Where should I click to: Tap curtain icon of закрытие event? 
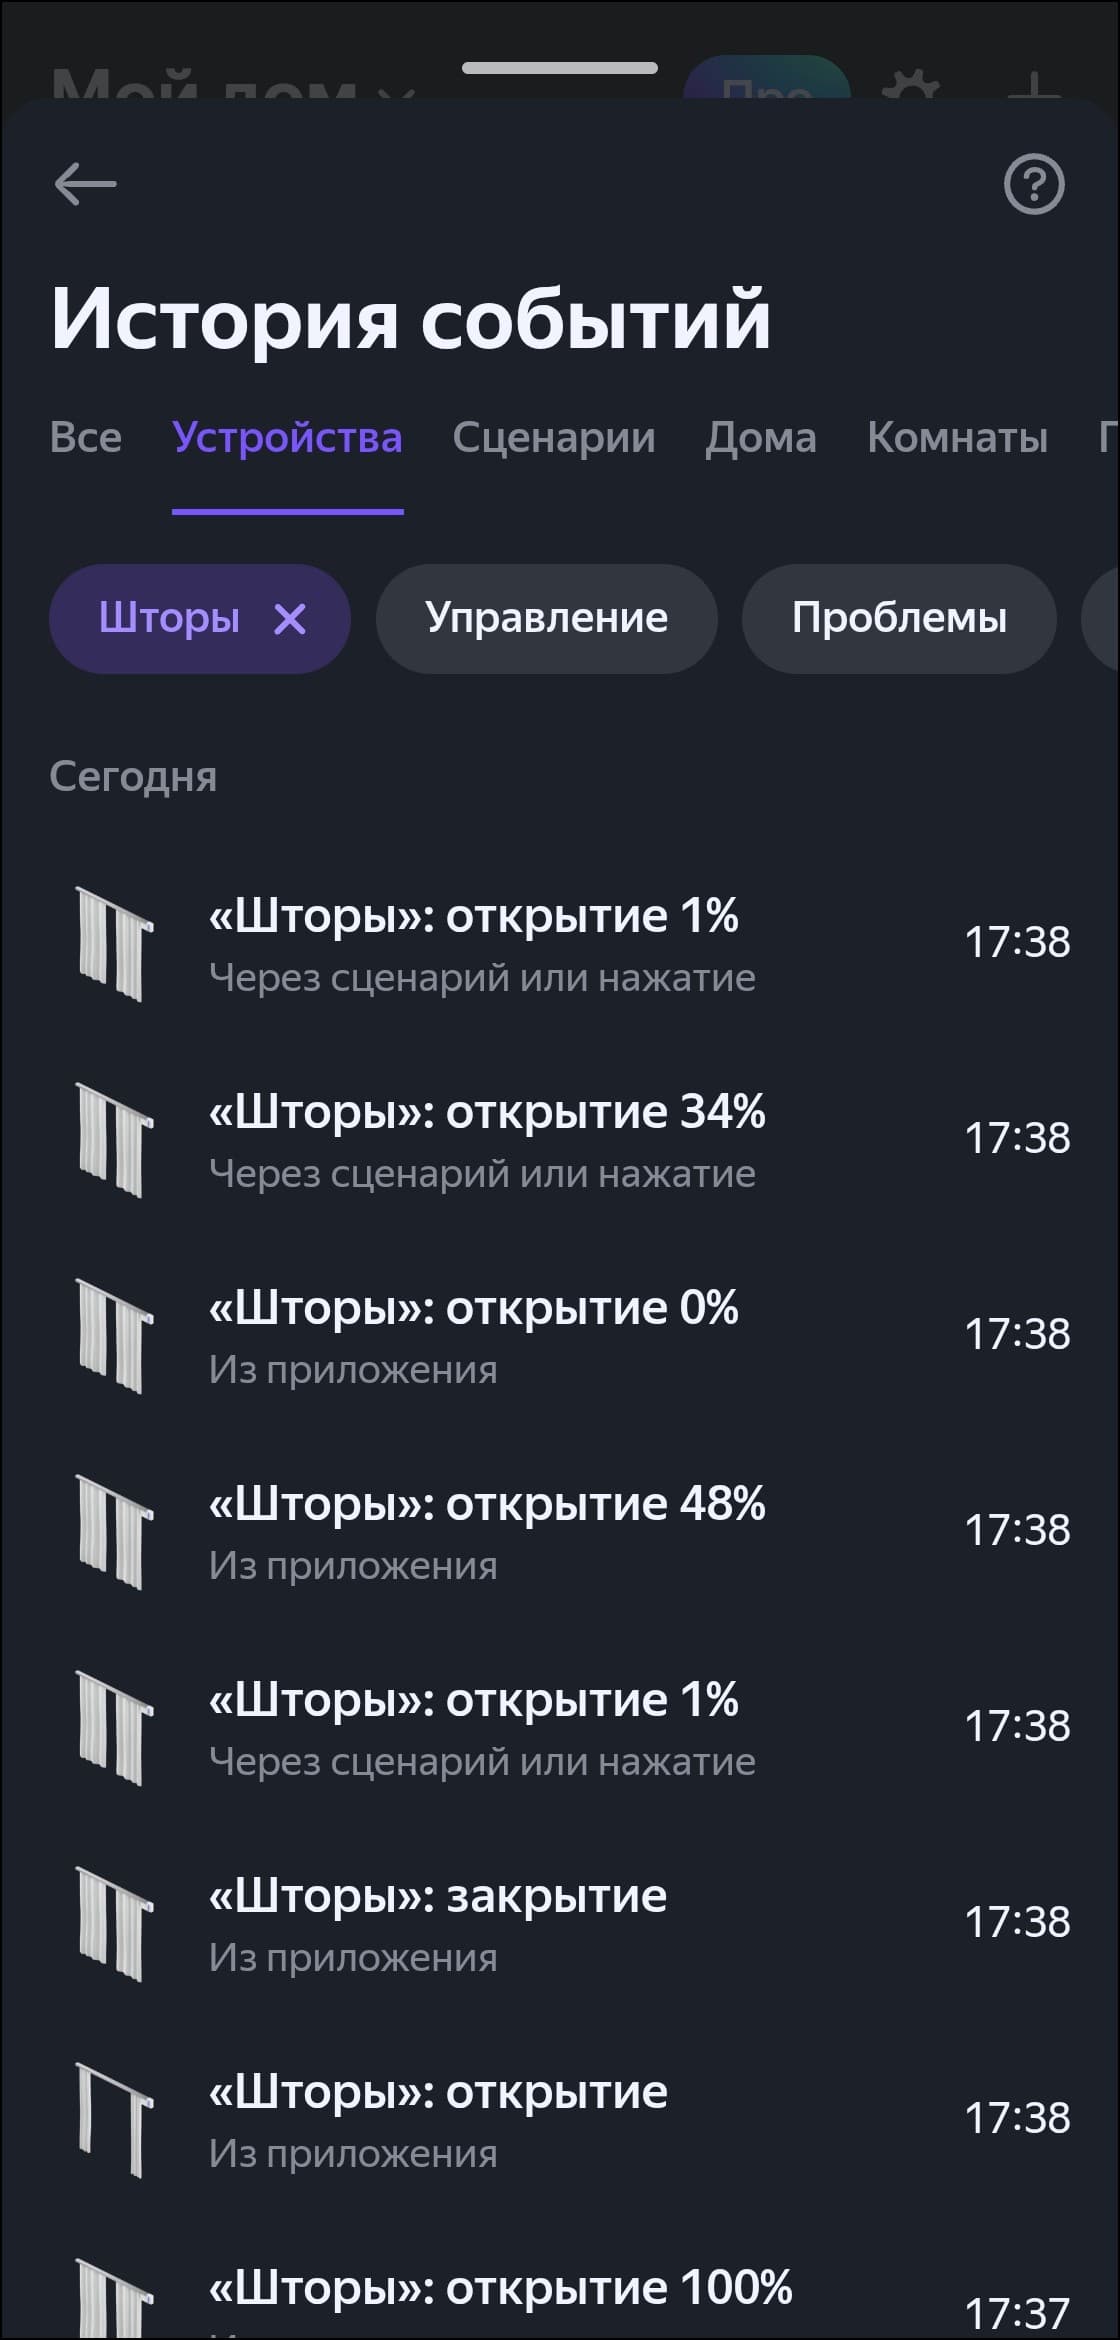113,1924
